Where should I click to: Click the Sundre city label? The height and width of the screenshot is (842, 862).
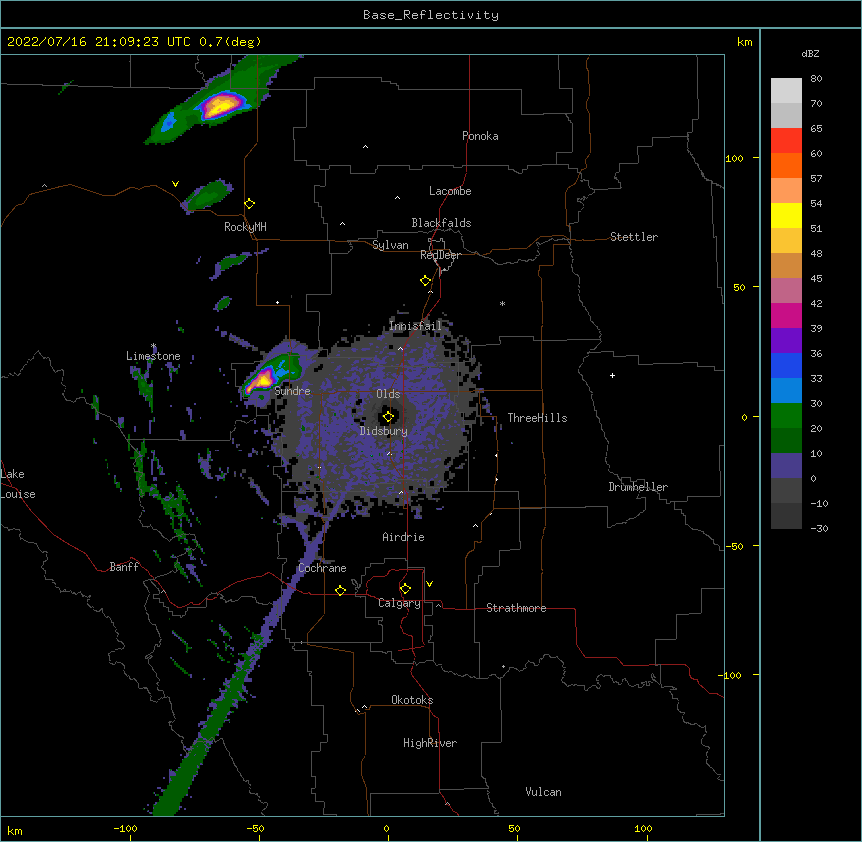[x=292, y=391]
